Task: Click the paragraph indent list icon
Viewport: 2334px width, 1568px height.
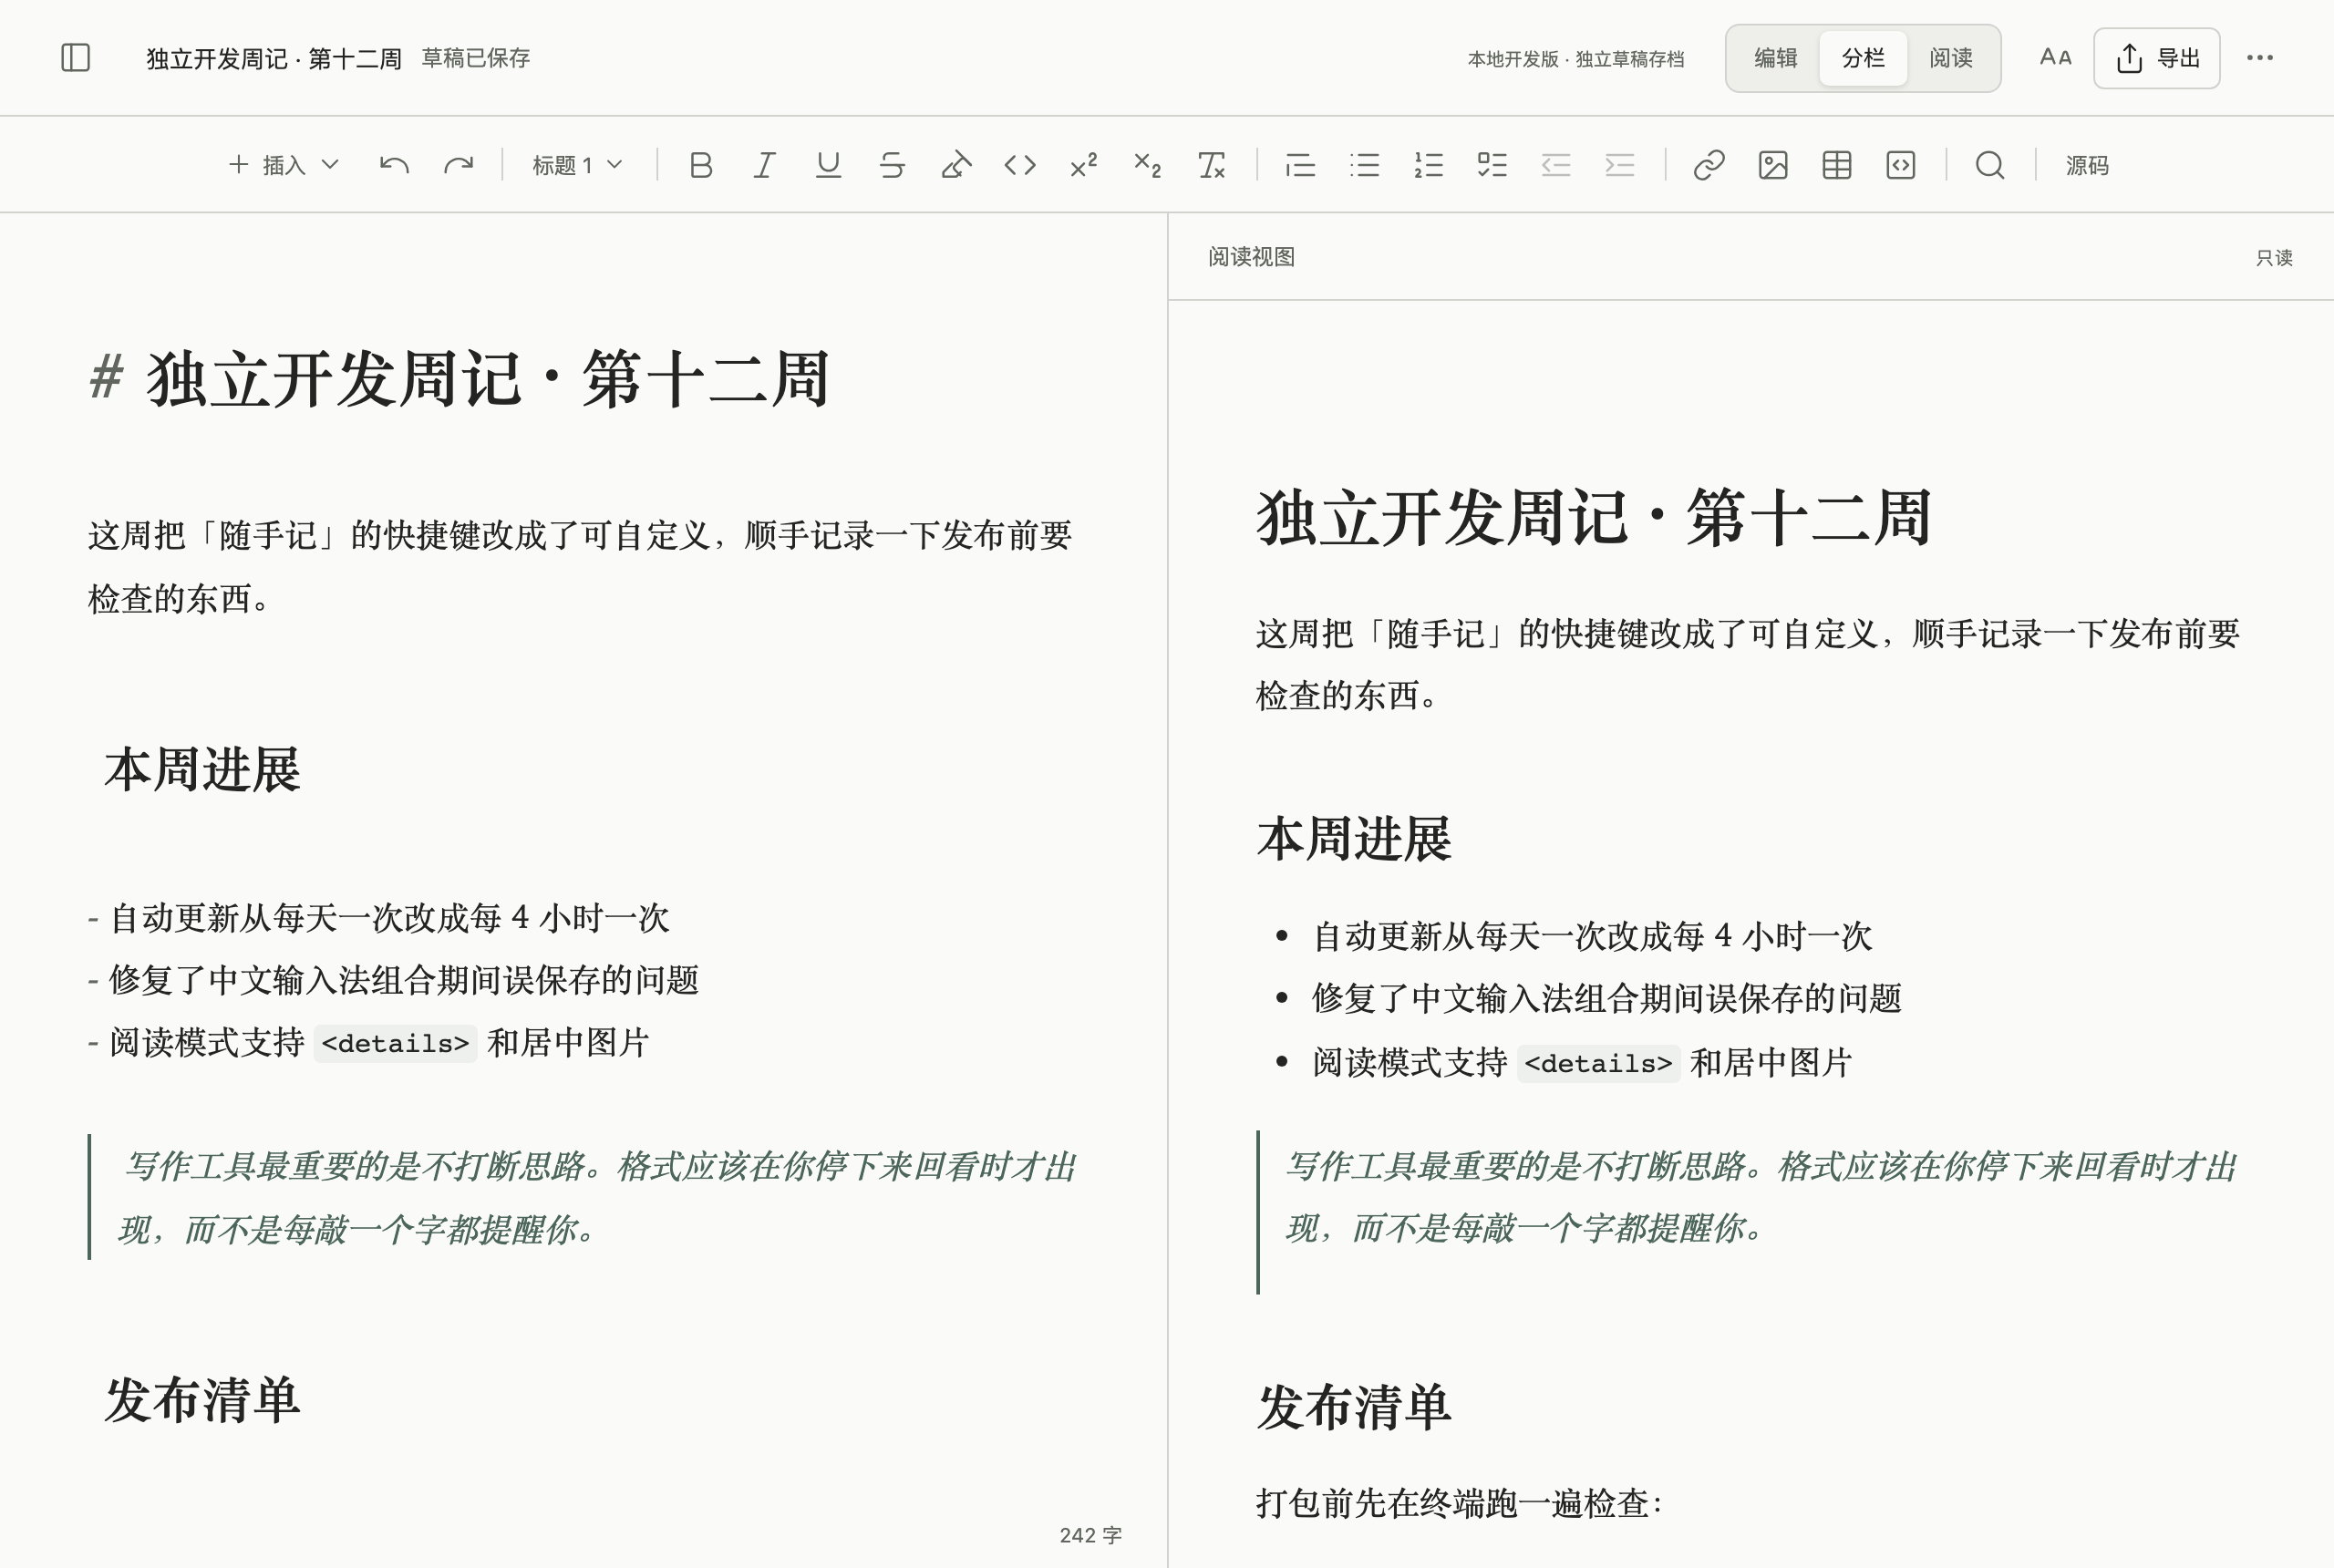Action: (x=1300, y=165)
